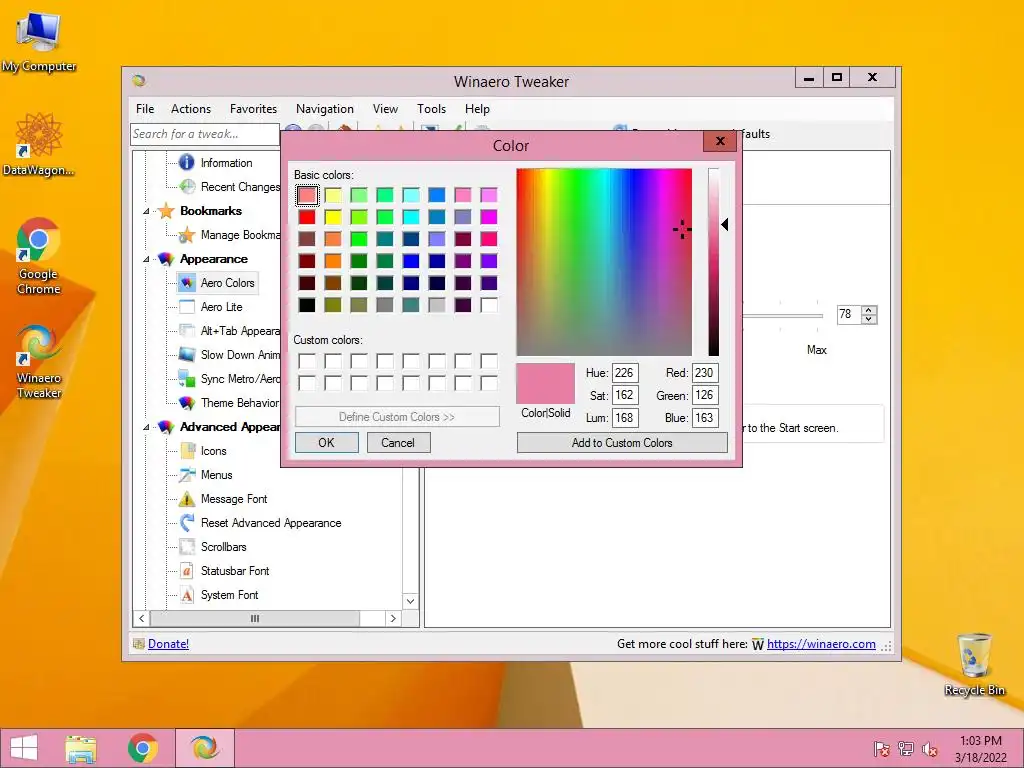Click the network tray icon
The width and height of the screenshot is (1024, 768).
[906, 749]
